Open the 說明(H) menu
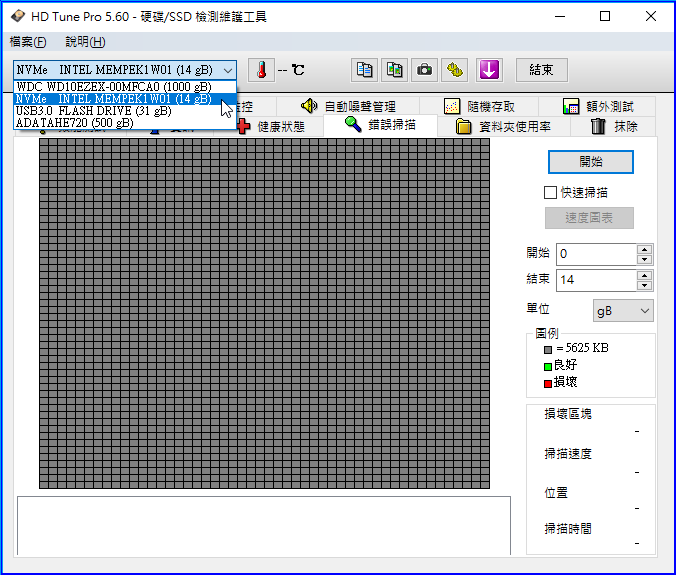The width and height of the screenshot is (676, 575). pos(85,42)
